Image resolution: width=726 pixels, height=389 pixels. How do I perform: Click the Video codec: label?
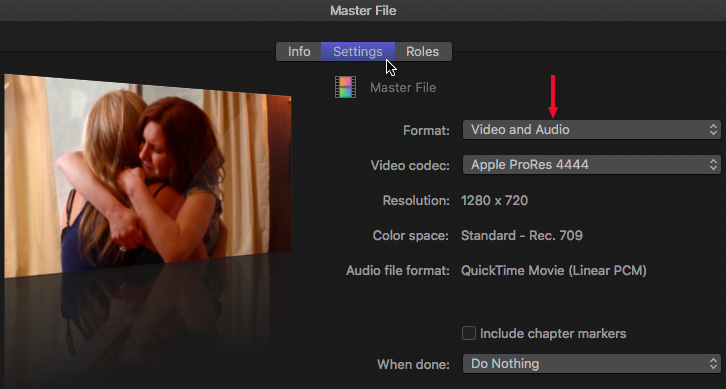(x=410, y=165)
